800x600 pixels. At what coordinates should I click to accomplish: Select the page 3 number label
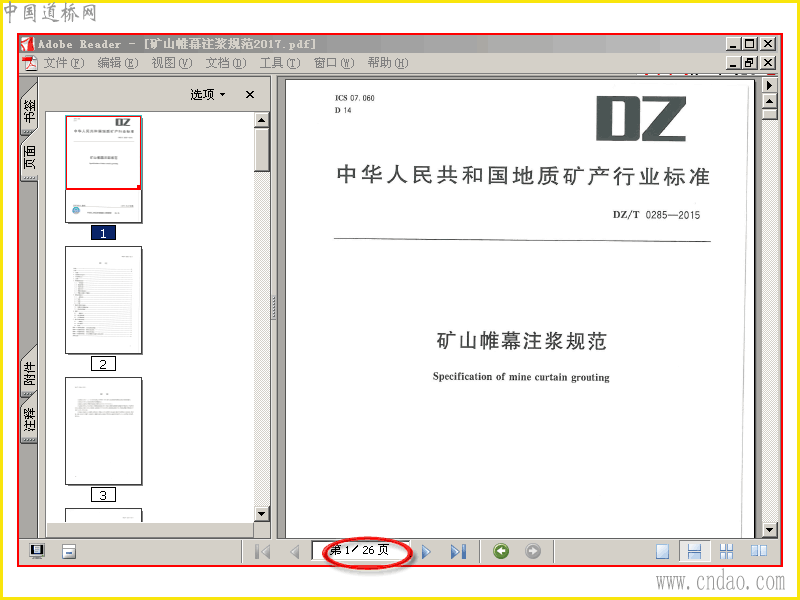103,495
